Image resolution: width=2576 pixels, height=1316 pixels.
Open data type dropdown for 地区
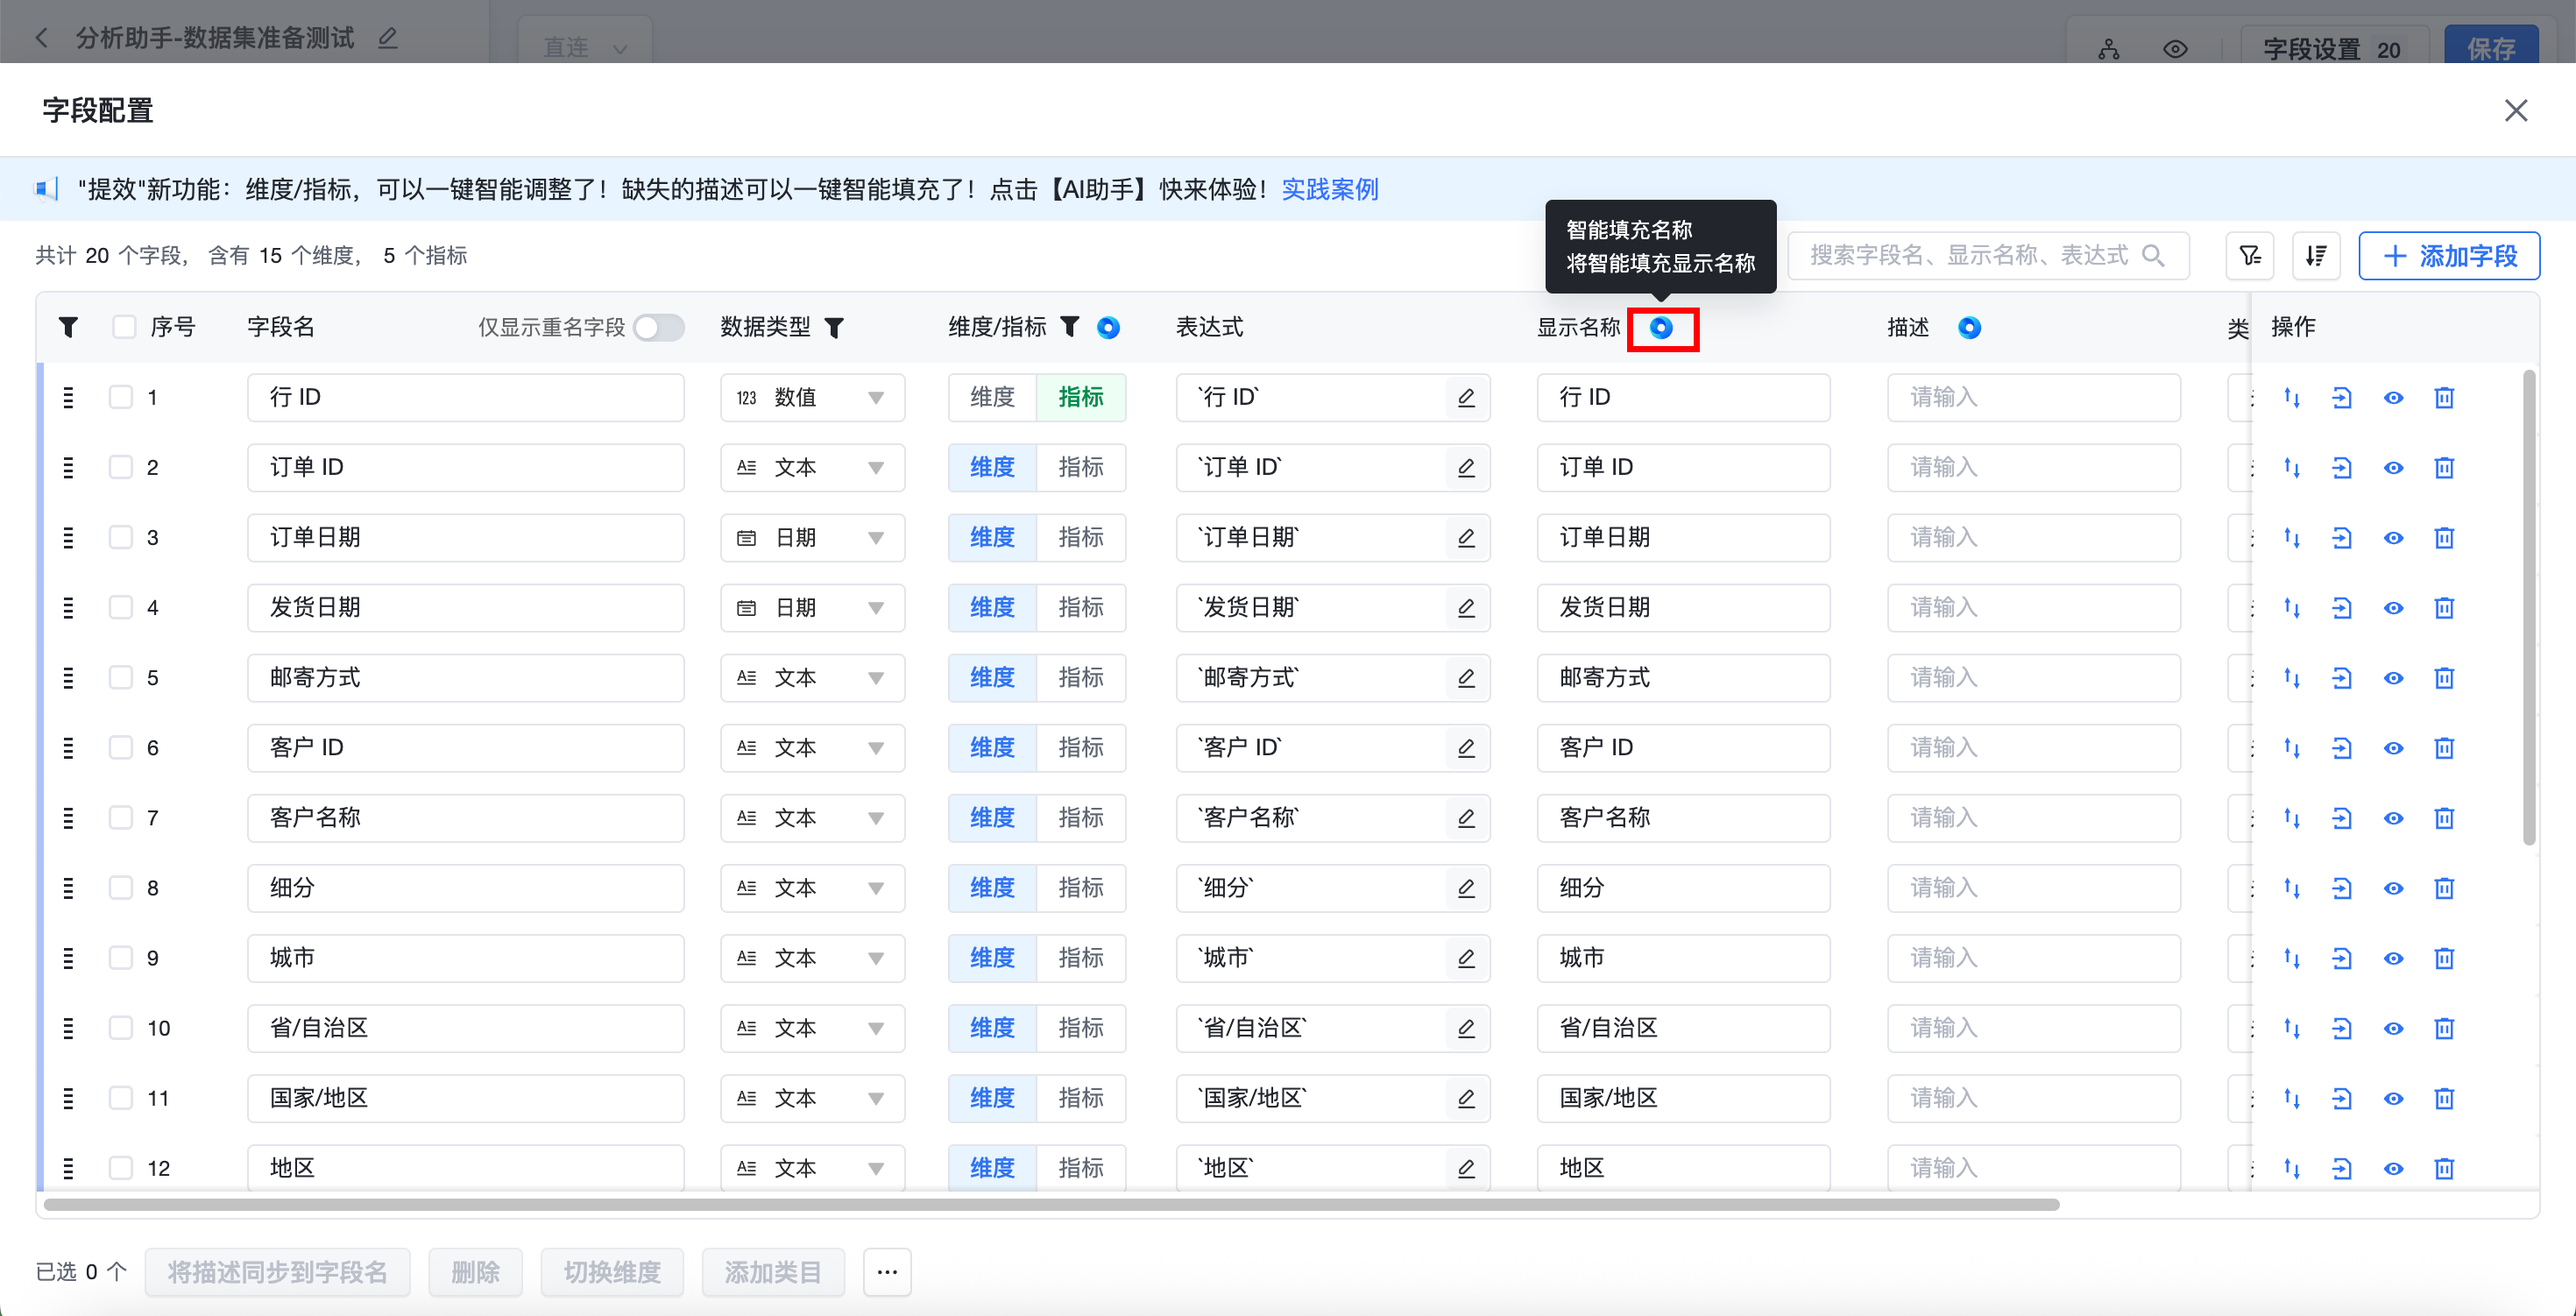pyautogui.click(x=812, y=1168)
